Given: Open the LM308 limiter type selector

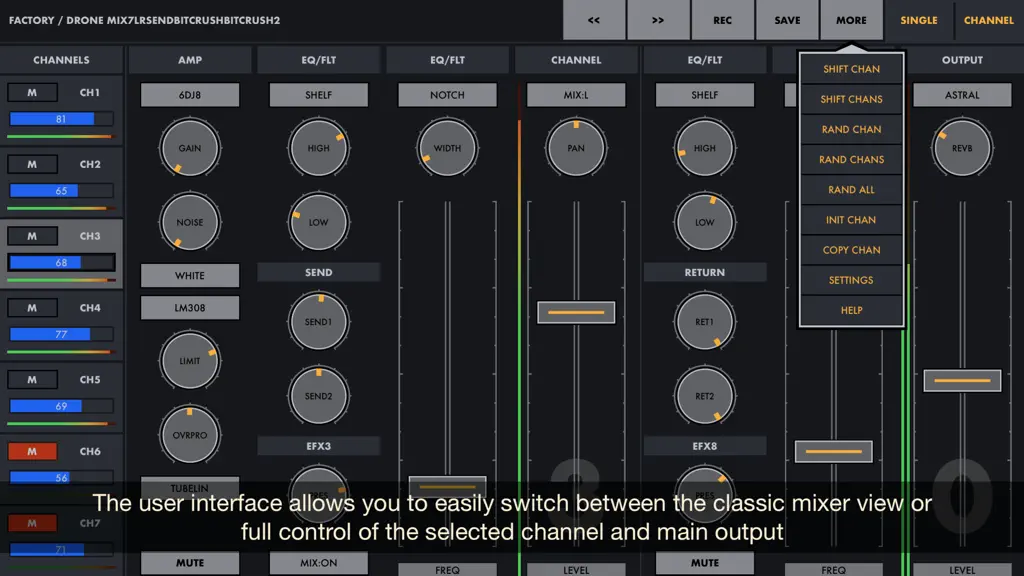Looking at the screenshot, I should 190,308.
